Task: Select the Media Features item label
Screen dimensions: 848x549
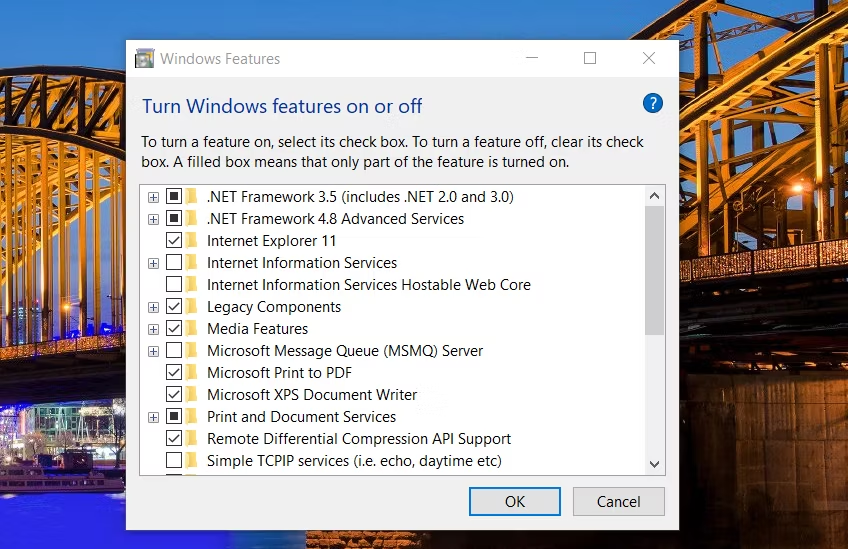Action: (257, 329)
